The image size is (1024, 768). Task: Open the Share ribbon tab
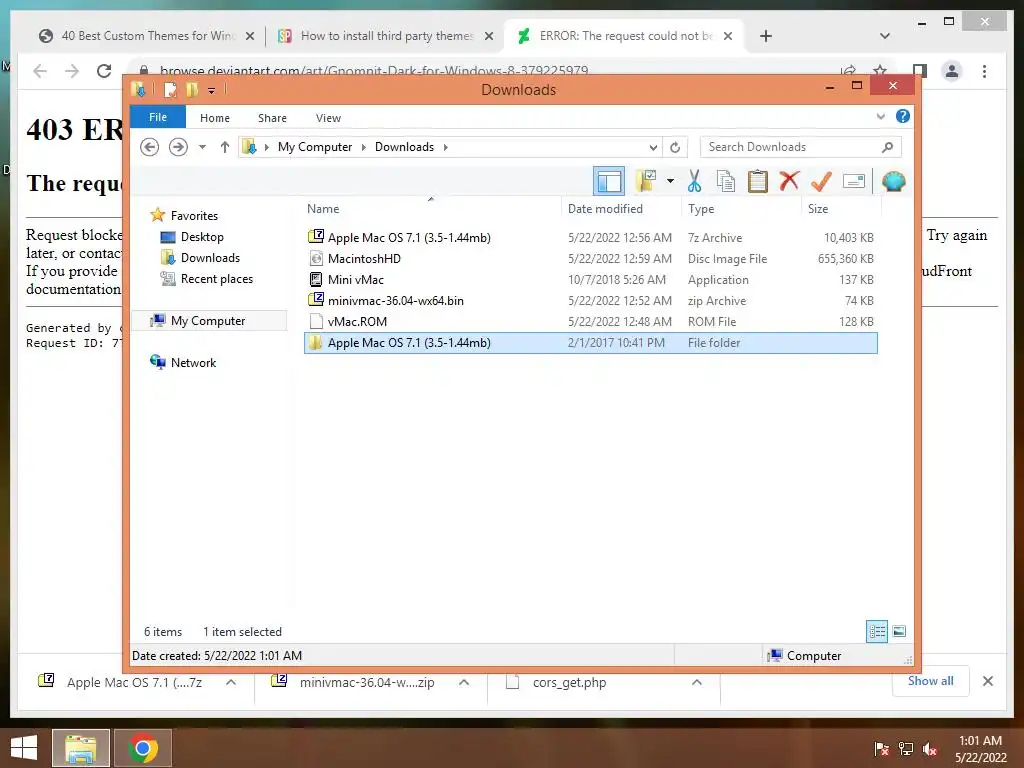[272, 118]
